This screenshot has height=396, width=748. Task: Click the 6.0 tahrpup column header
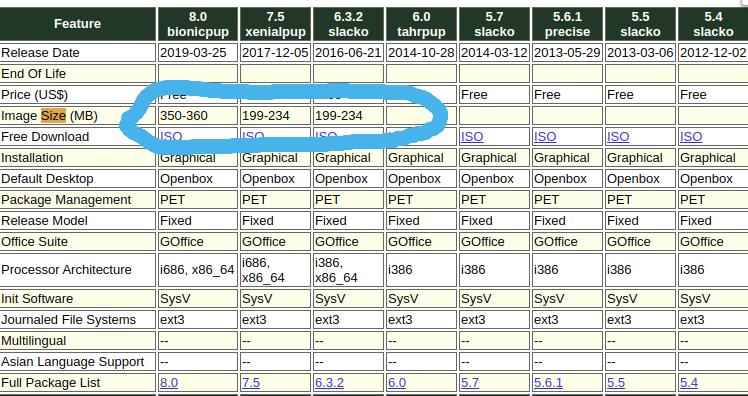(421, 24)
